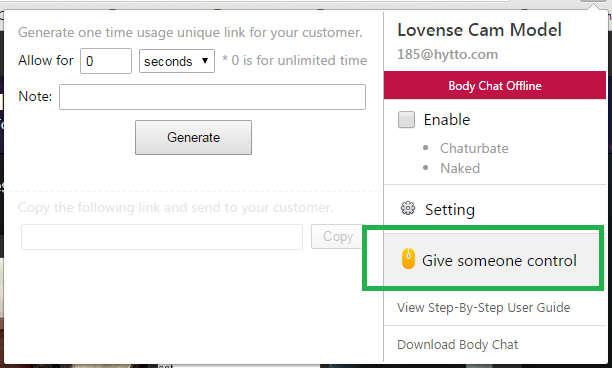Select the Give someone control menu entry

[492, 260]
